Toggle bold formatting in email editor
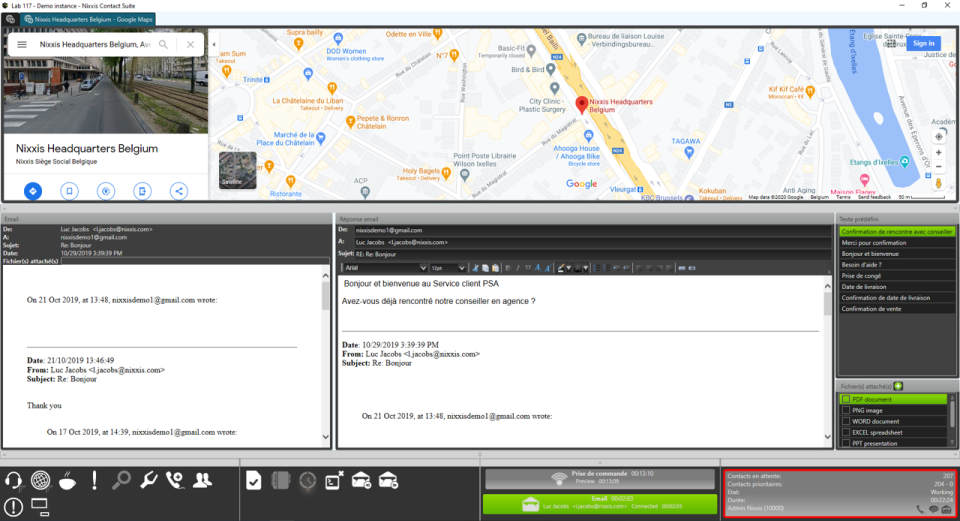 [508, 268]
